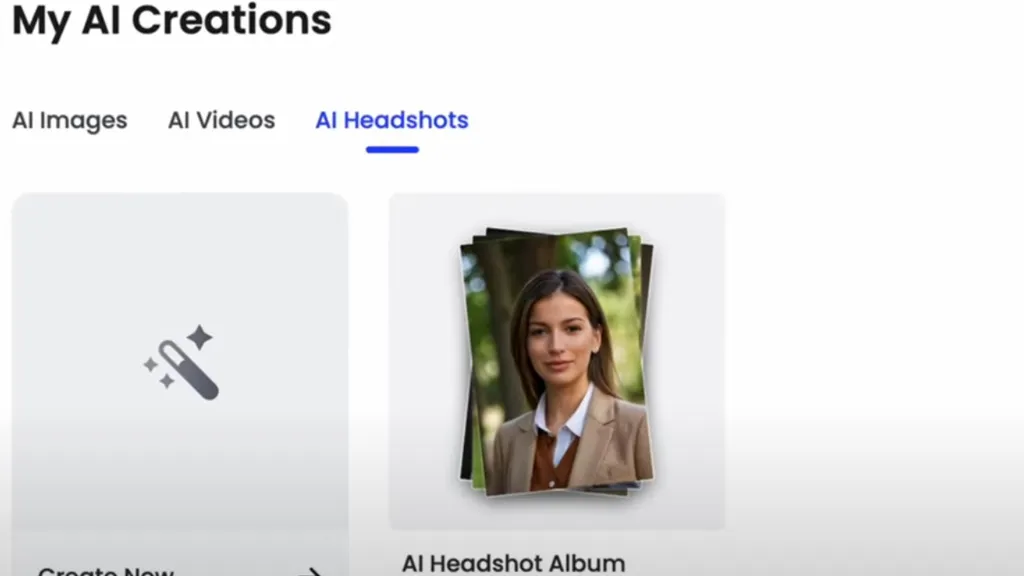Open the AI Videos tab
Image resolution: width=1024 pixels, height=576 pixels.
point(221,121)
